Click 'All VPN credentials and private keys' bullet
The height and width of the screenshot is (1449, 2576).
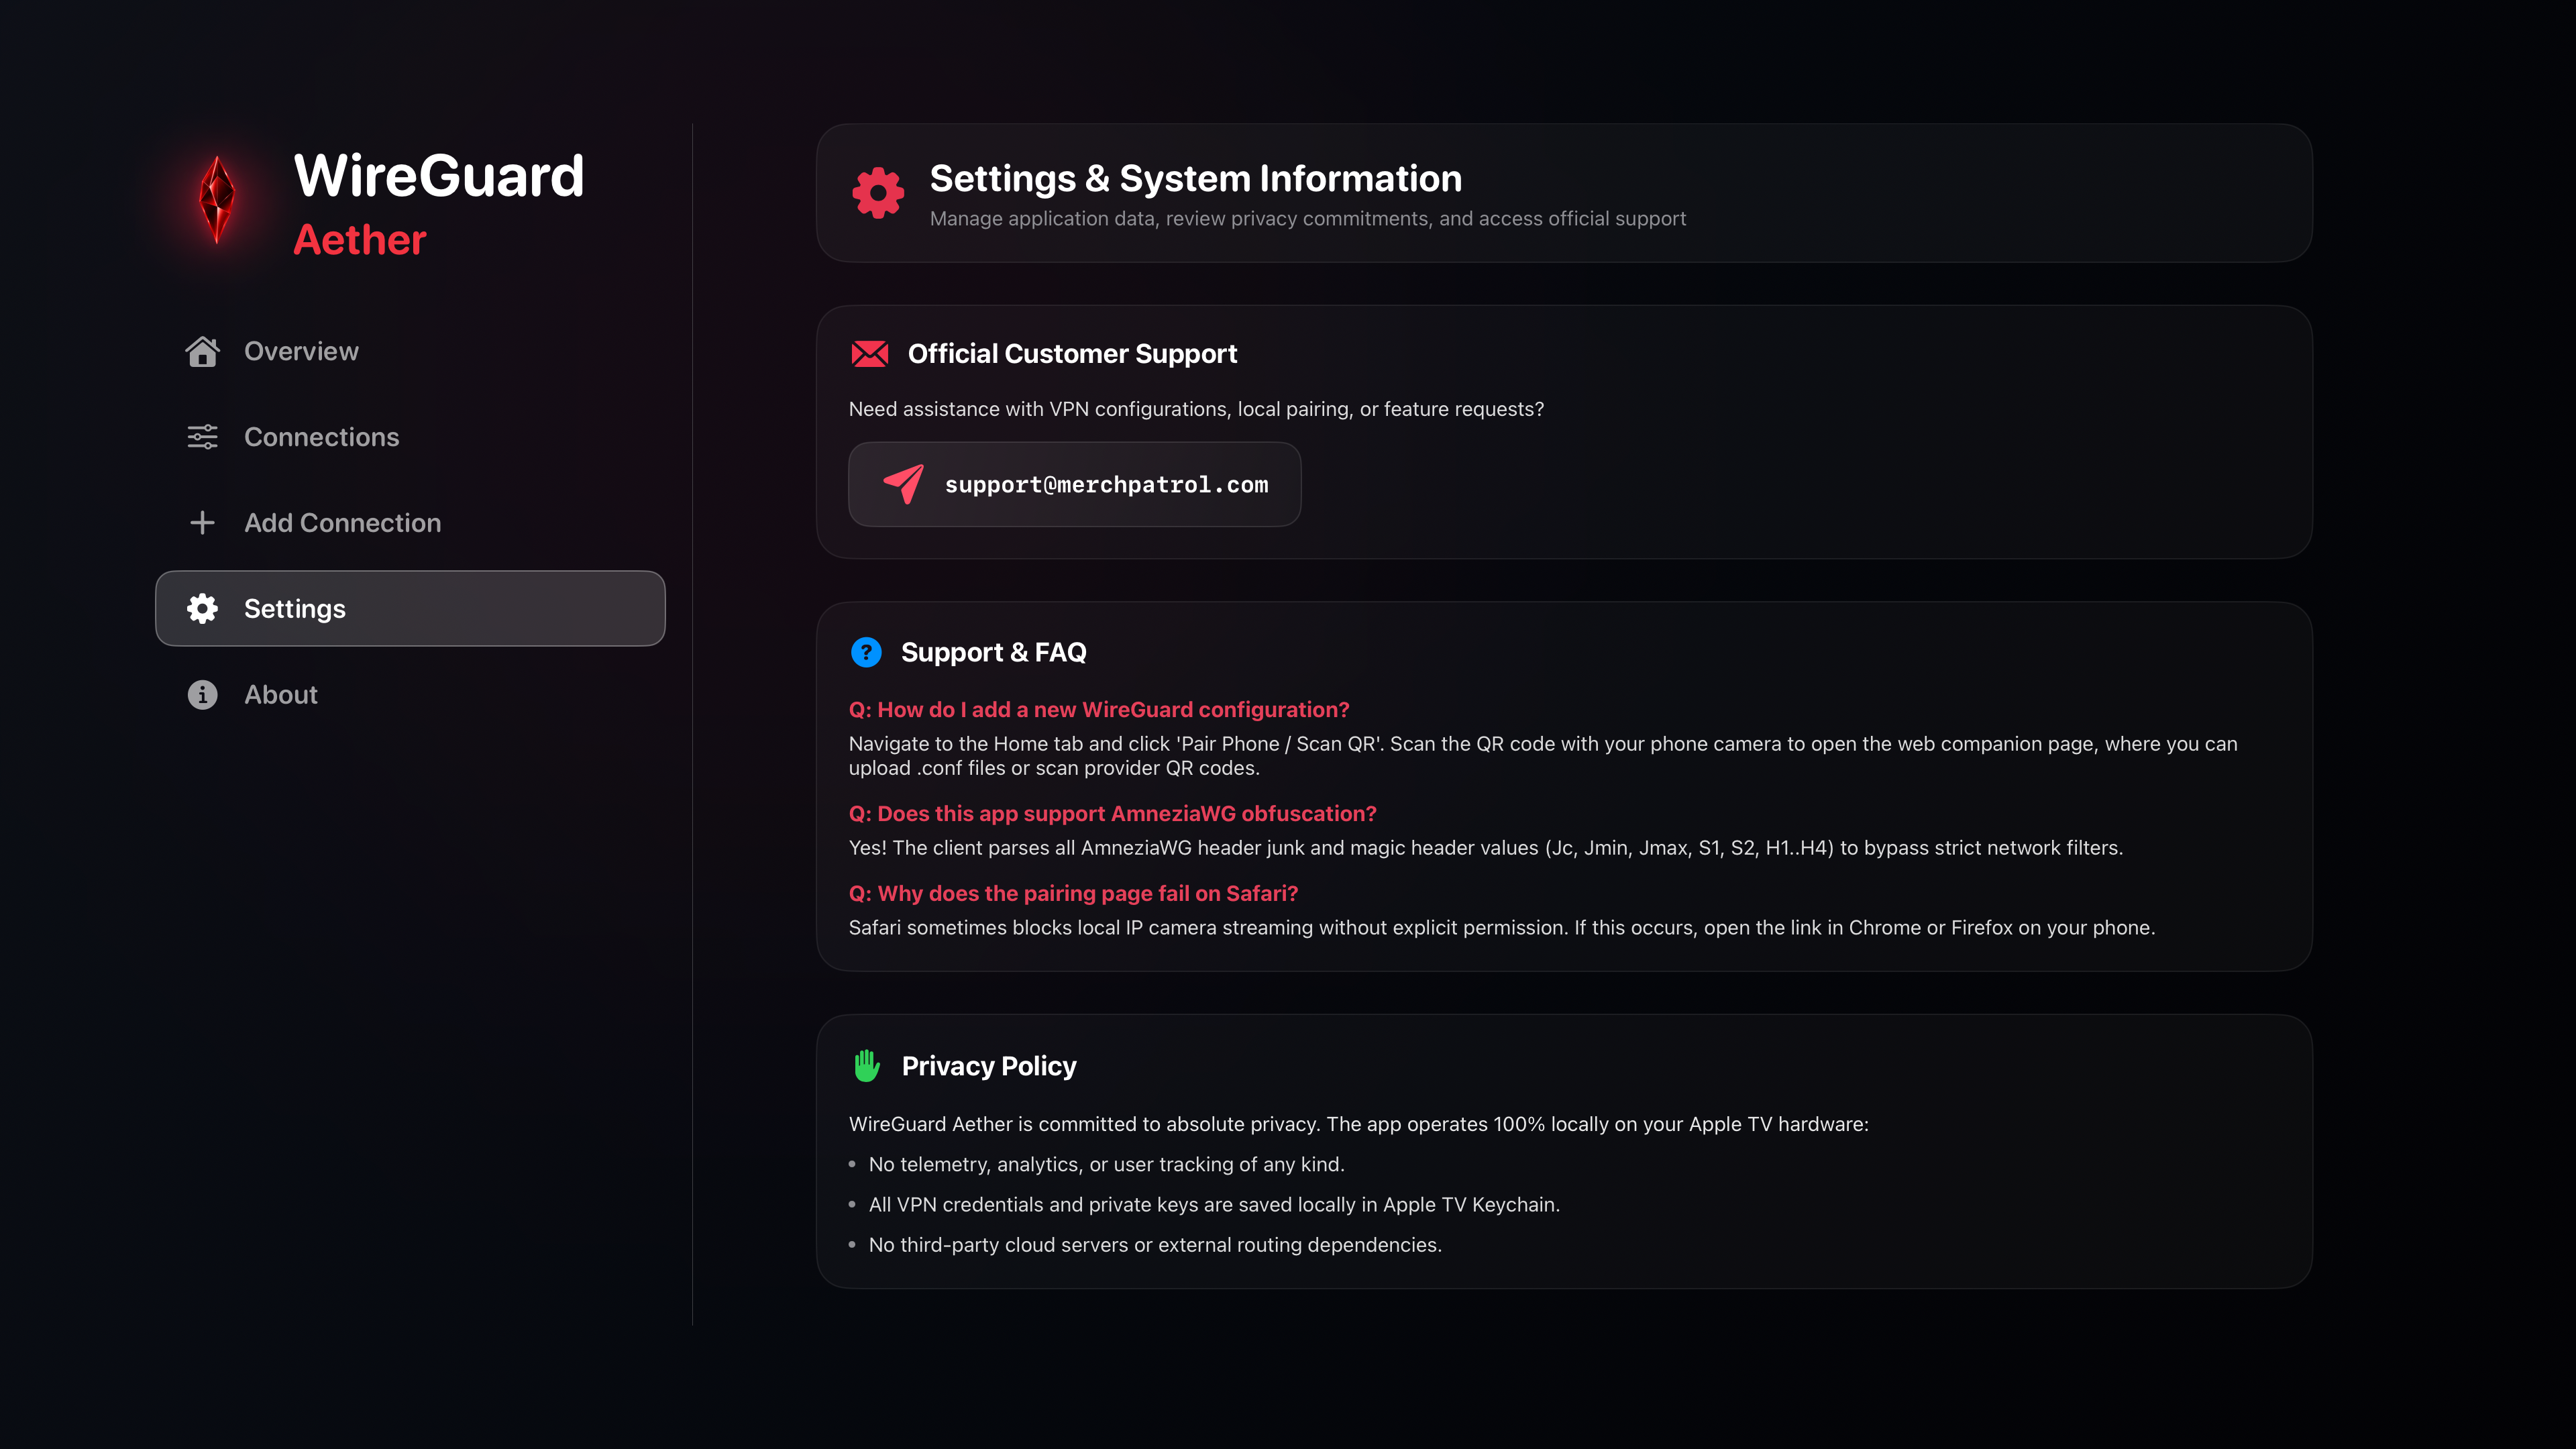1214,1204
